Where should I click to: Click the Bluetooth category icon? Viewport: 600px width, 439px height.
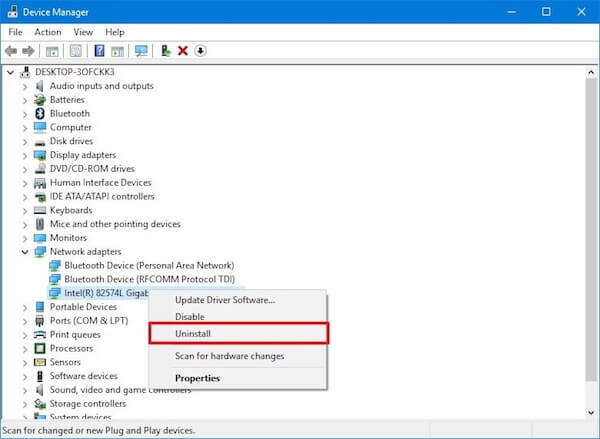point(40,113)
